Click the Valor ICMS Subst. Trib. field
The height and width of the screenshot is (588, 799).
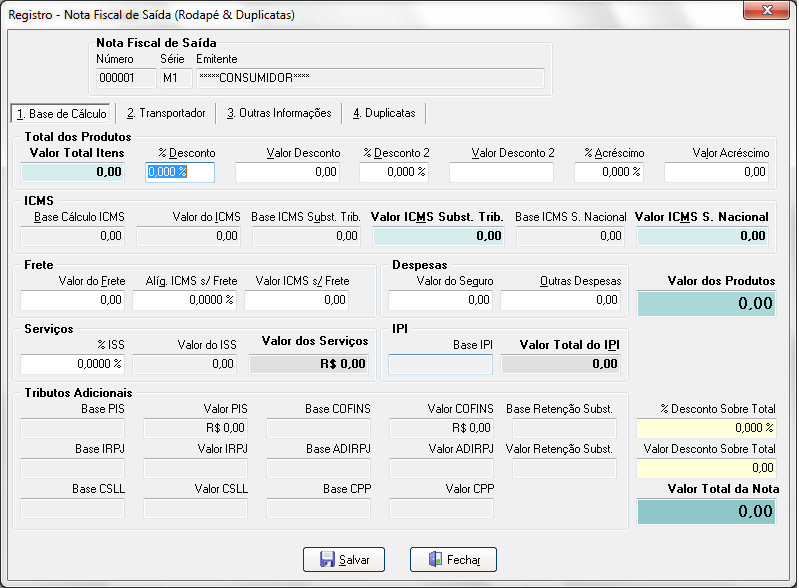click(x=439, y=236)
